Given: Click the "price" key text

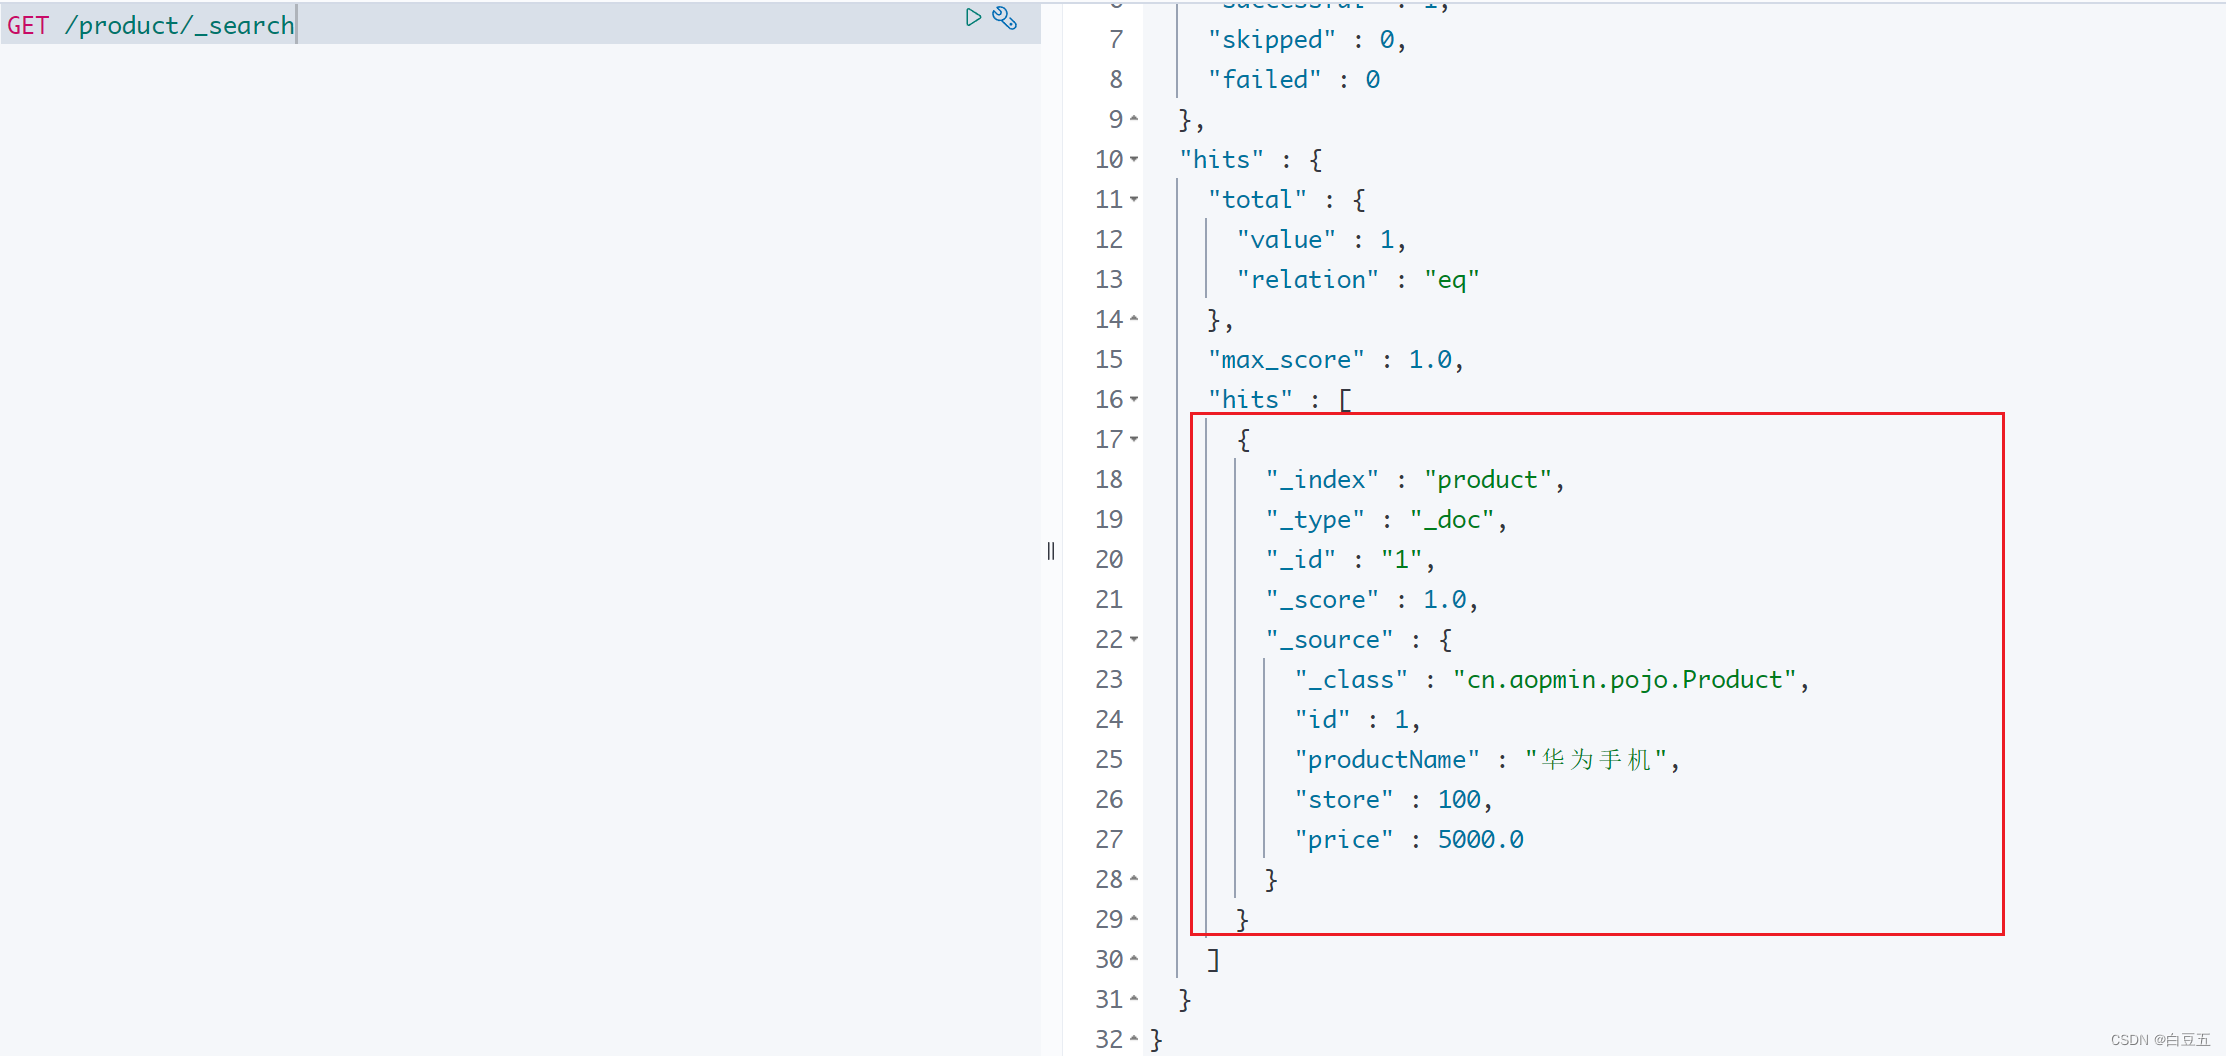Looking at the screenshot, I should (1344, 840).
